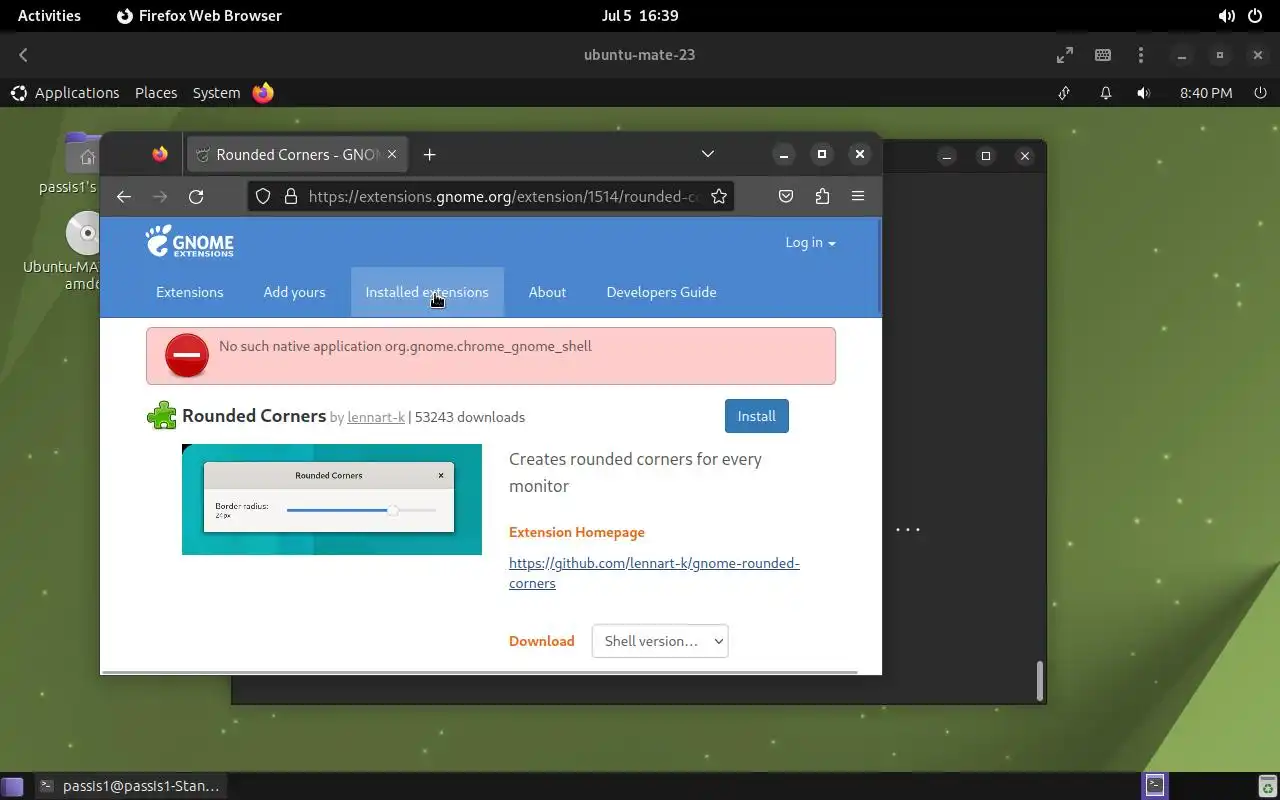Image resolution: width=1280 pixels, height=800 pixels.
Task: Open the Developers Guide tab
Action: pos(661,292)
